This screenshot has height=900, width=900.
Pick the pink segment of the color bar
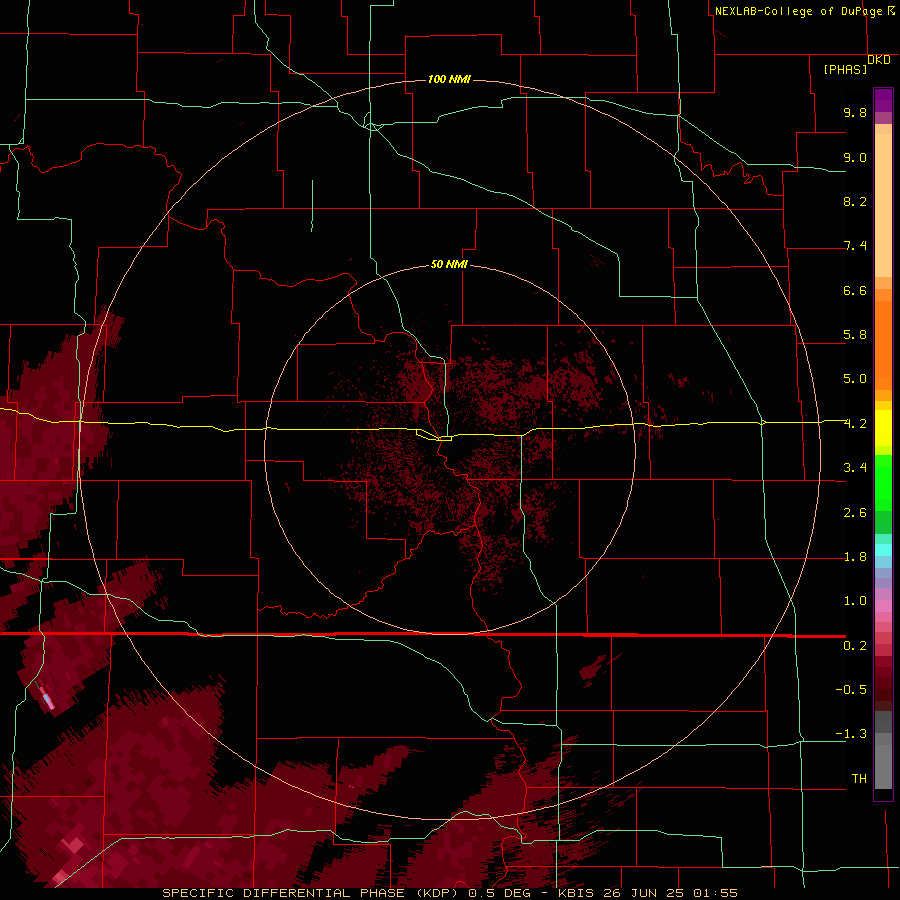pyautogui.click(x=883, y=606)
